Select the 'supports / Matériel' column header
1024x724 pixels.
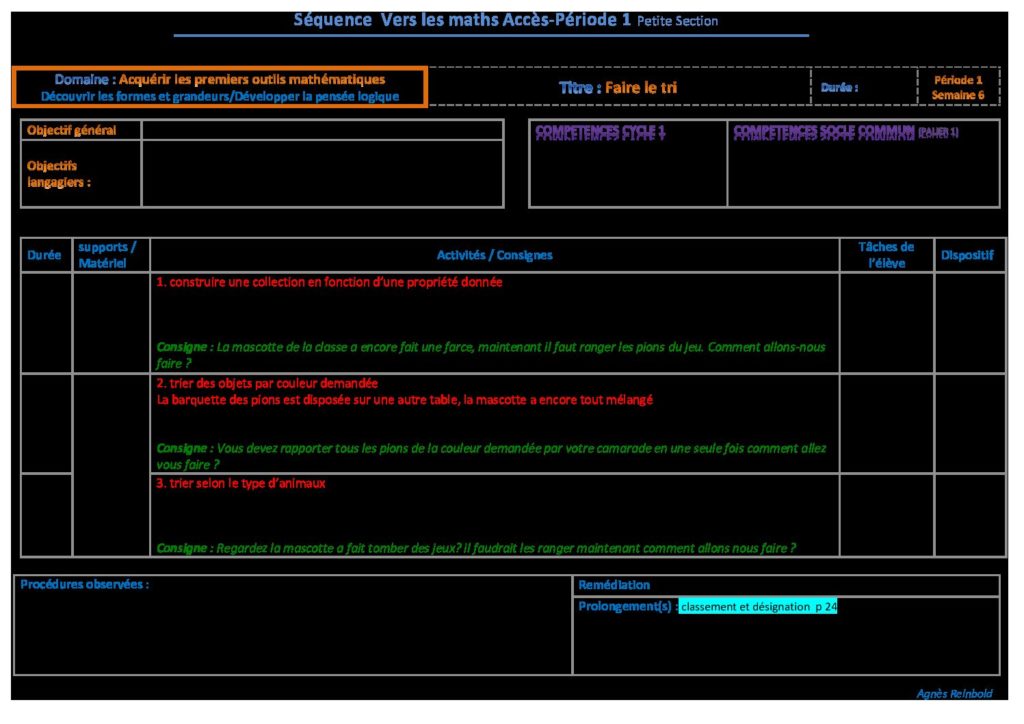point(110,255)
